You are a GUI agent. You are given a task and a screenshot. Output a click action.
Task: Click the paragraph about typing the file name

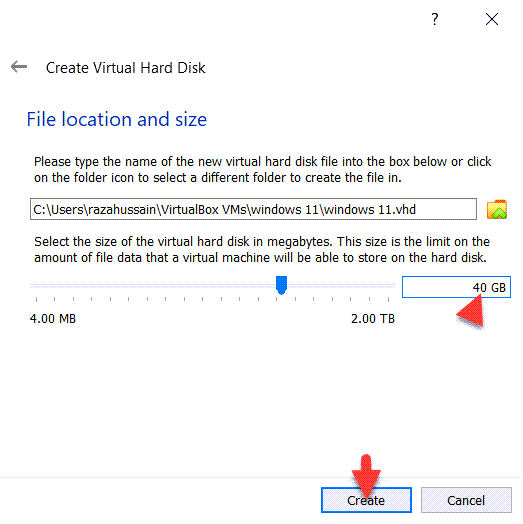[x=263, y=169]
